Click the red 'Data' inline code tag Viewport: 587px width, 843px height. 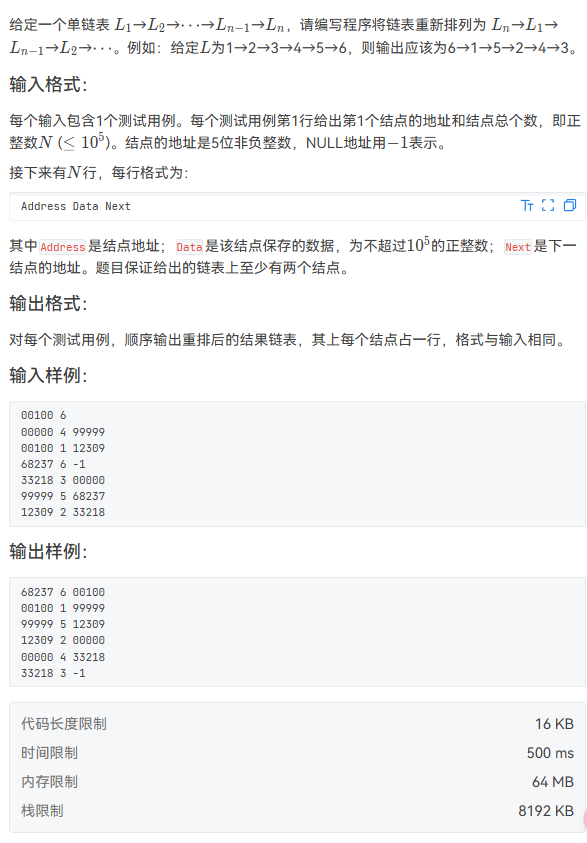tap(189, 247)
